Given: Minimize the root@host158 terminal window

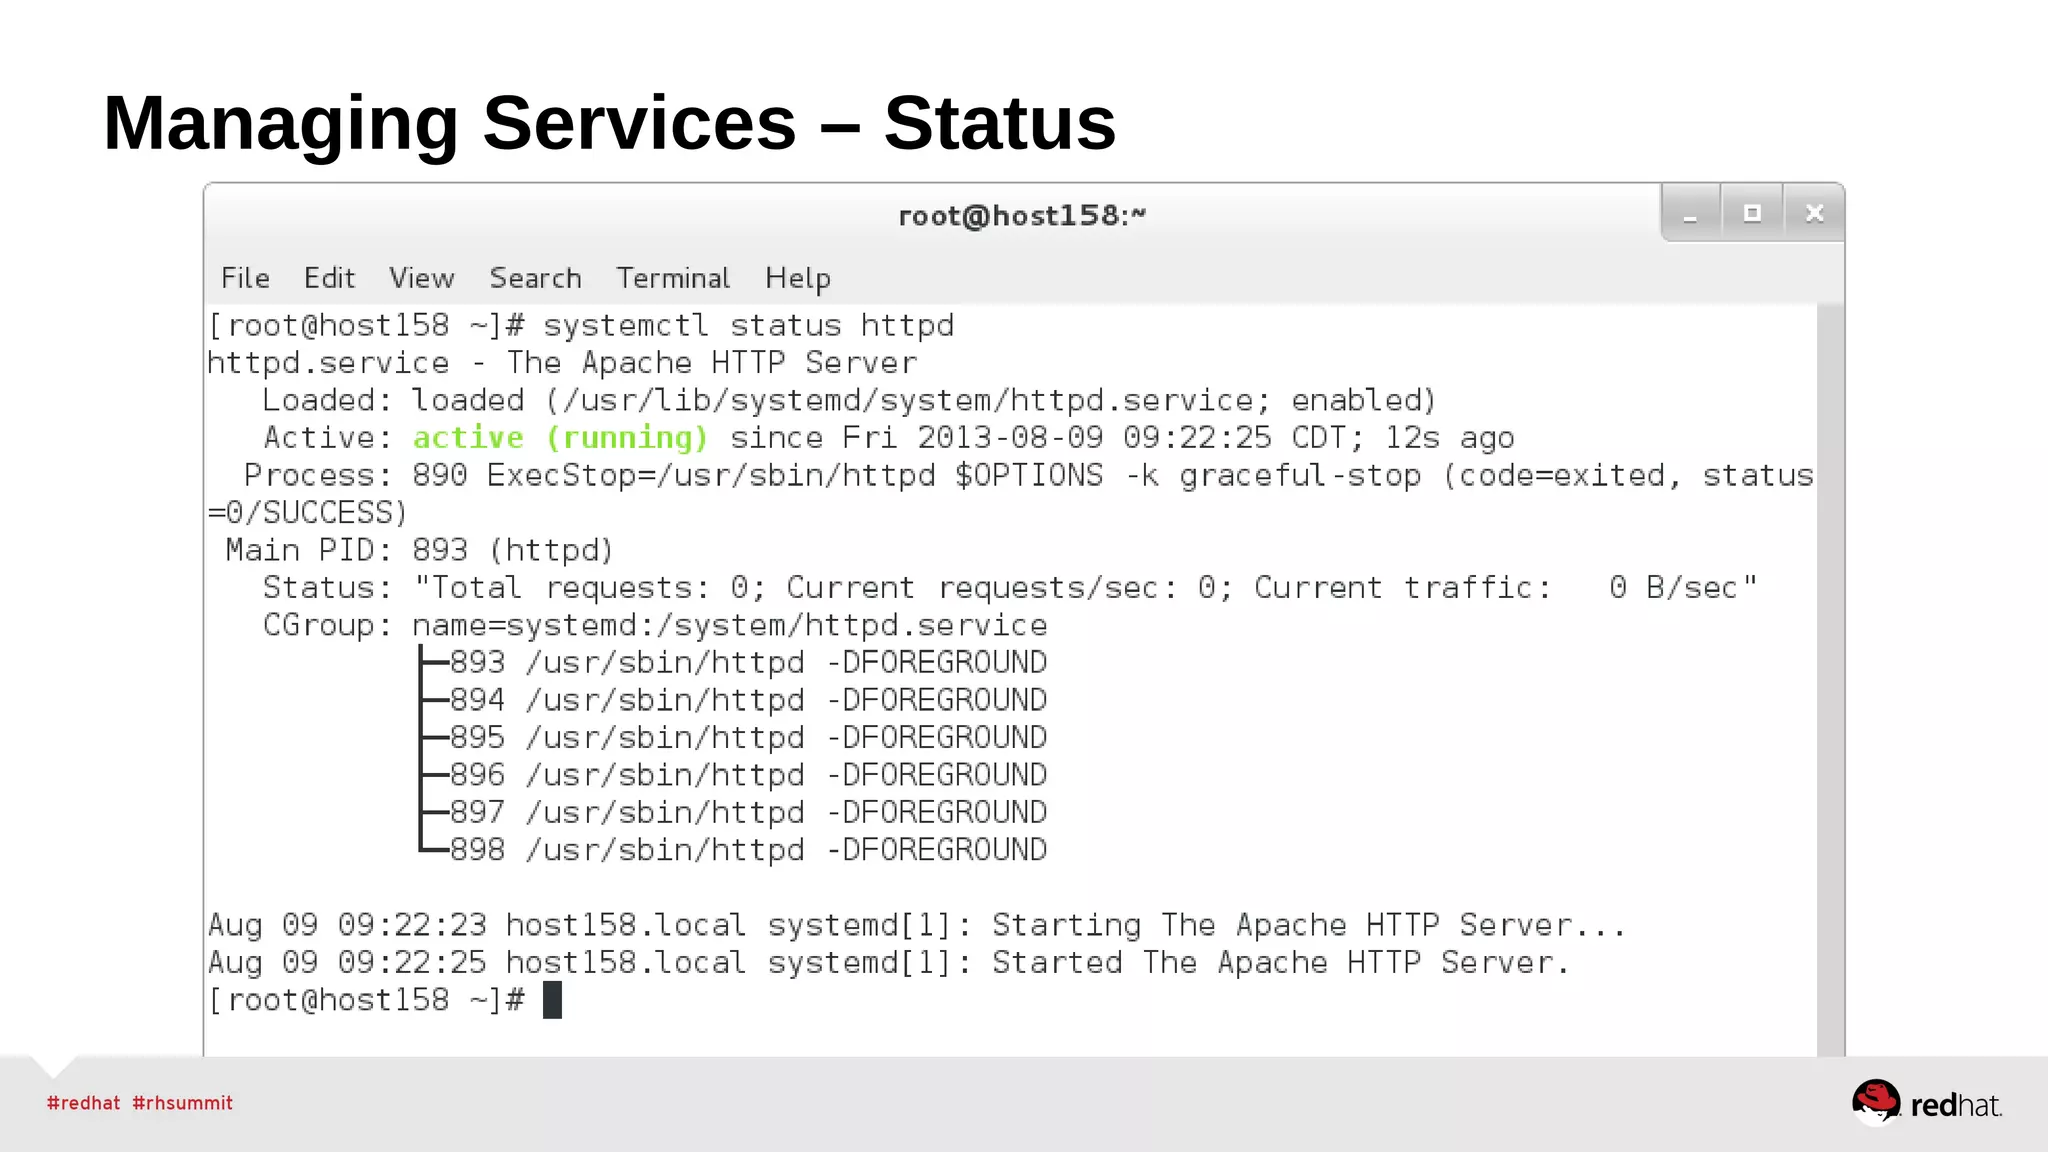Looking at the screenshot, I should coord(1691,213).
